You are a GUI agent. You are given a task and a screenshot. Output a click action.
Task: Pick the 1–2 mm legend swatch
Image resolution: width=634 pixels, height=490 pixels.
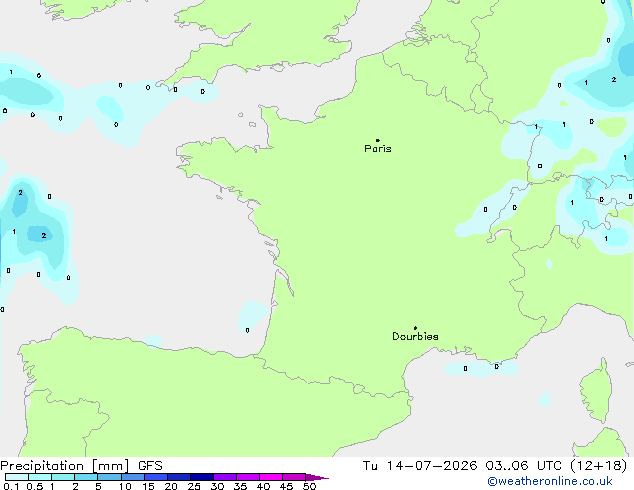click(x=63, y=477)
